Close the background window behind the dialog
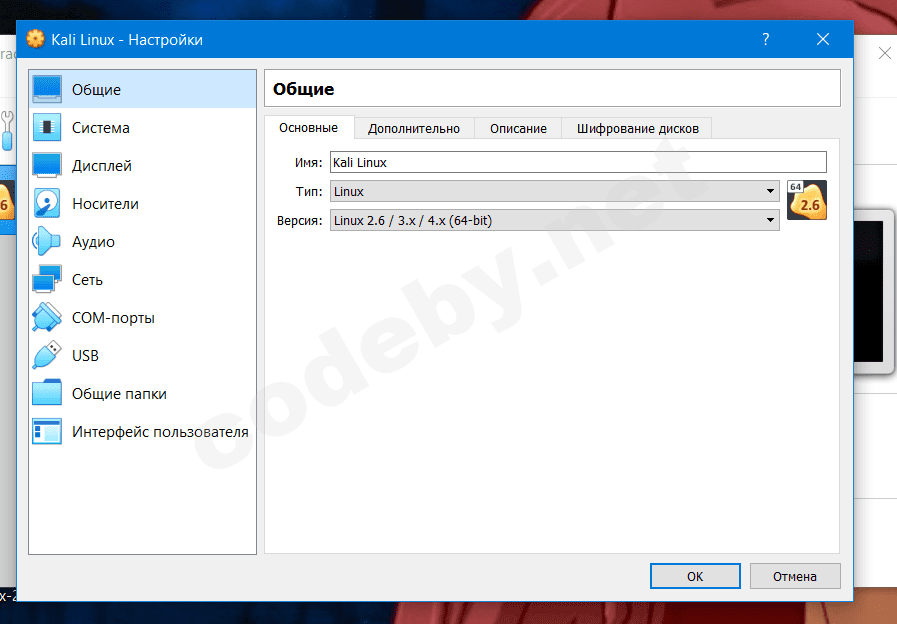897x624 pixels. [x=885, y=53]
